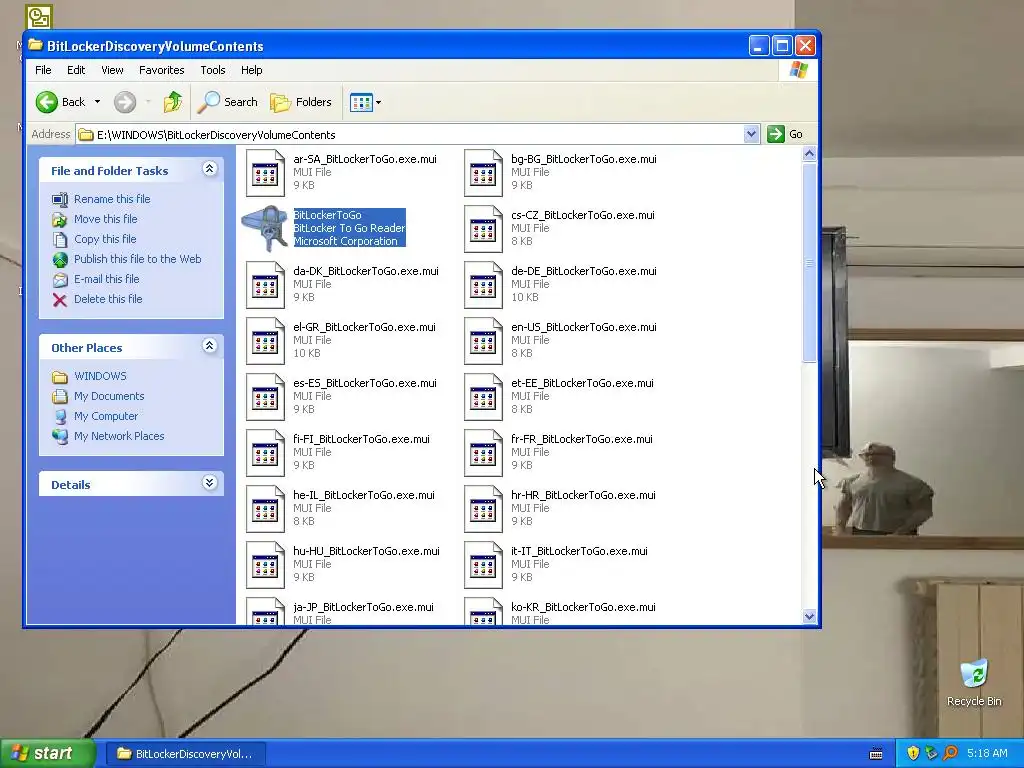1024x768 pixels.
Task: Open WINDOWS folder in Other Places
Action: coord(100,376)
